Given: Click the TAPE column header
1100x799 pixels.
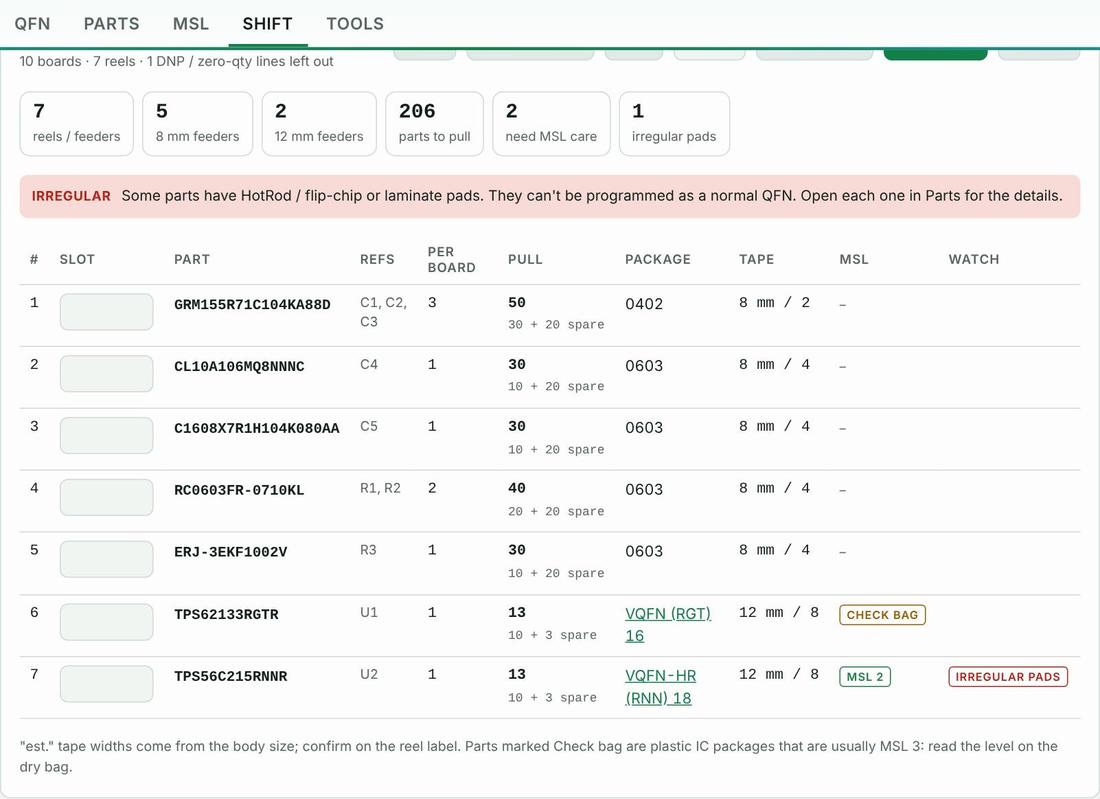Looking at the screenshot, I should [x=756, y=259].
